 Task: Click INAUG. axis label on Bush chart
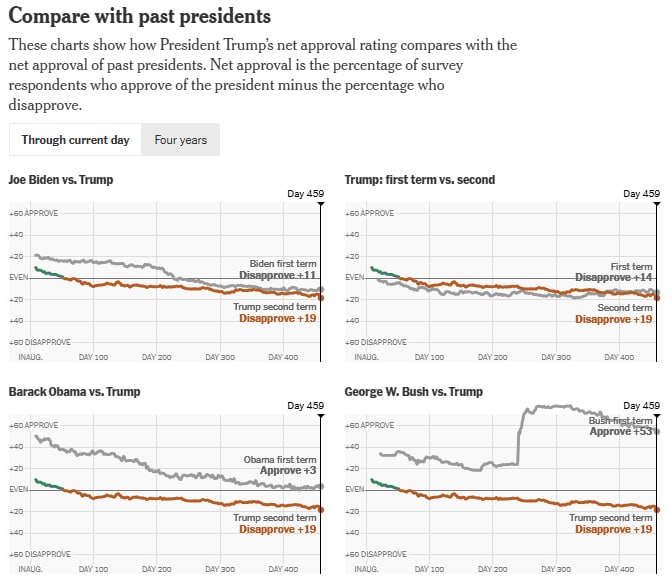366,568
